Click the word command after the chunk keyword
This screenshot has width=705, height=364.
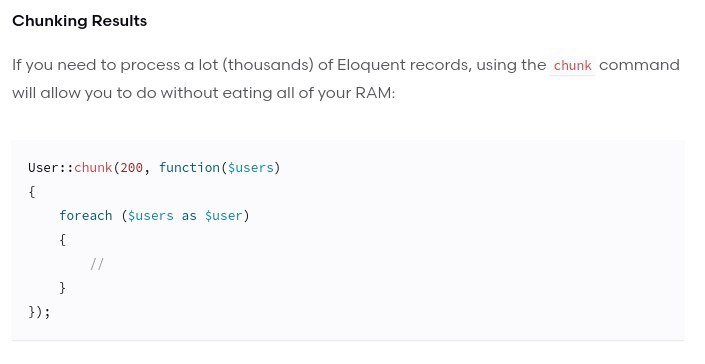click(639, 65)
